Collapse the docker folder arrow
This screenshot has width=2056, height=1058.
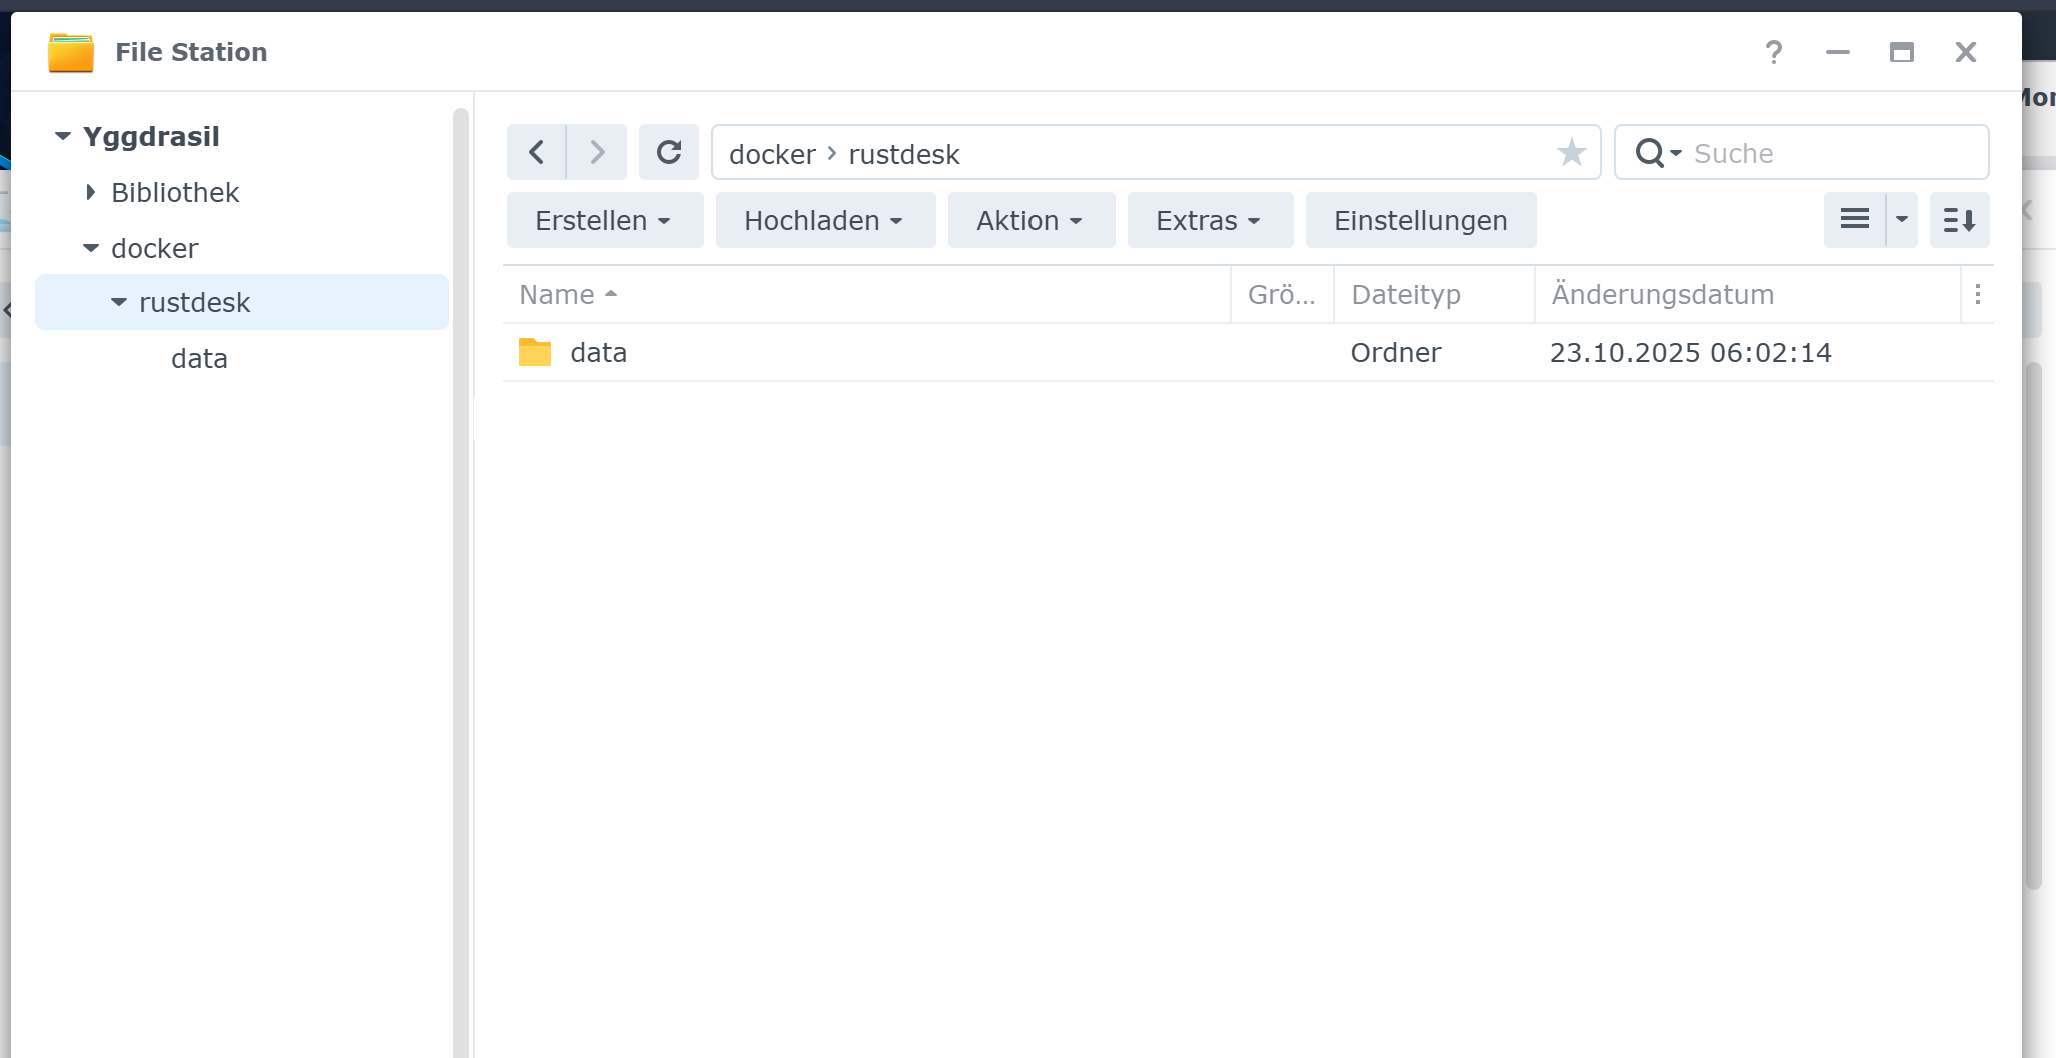coord(91,248)
